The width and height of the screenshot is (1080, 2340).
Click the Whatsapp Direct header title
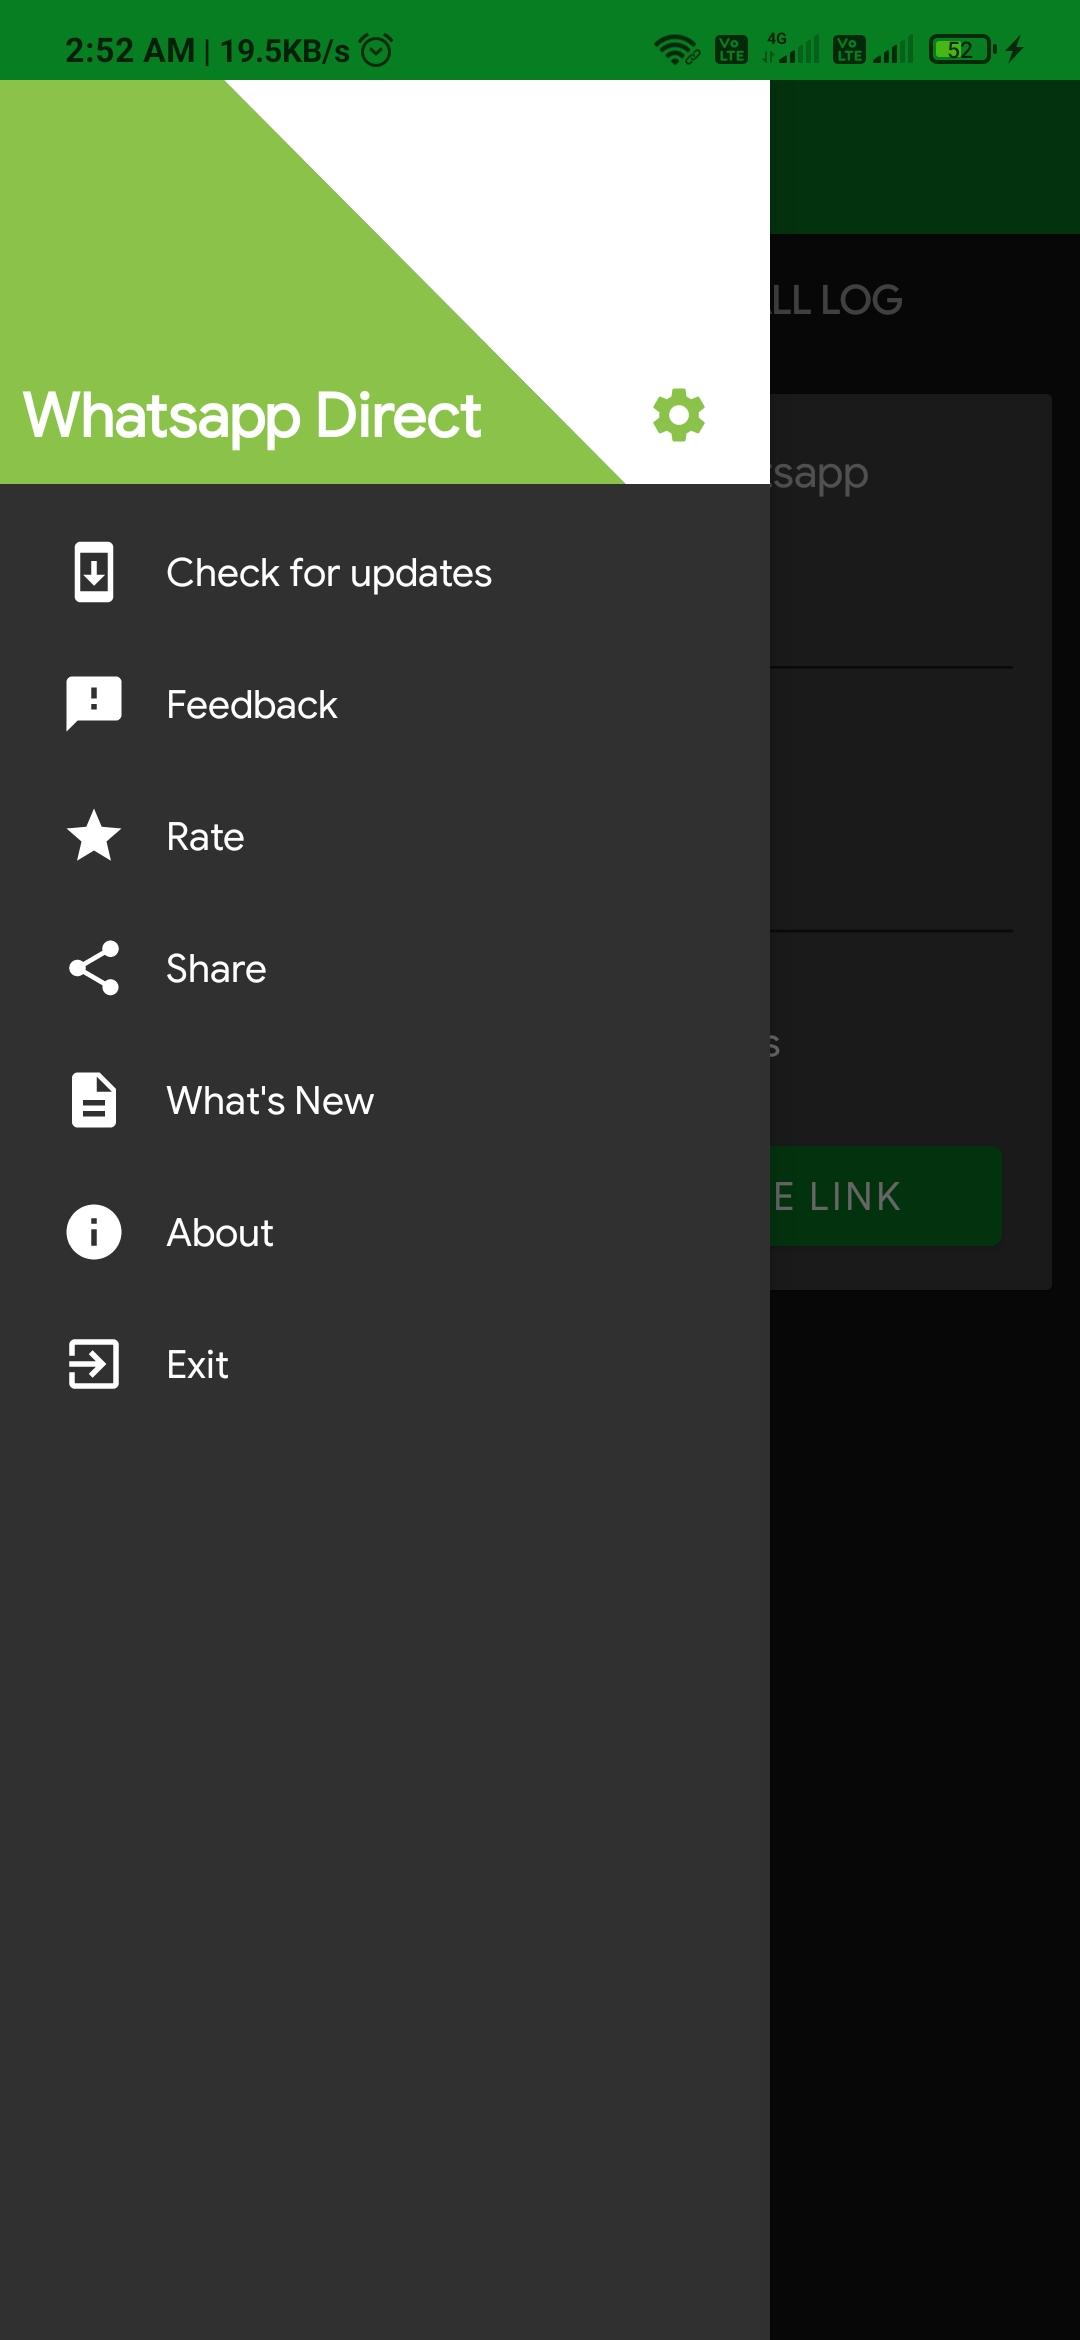[x=252, y=416]
